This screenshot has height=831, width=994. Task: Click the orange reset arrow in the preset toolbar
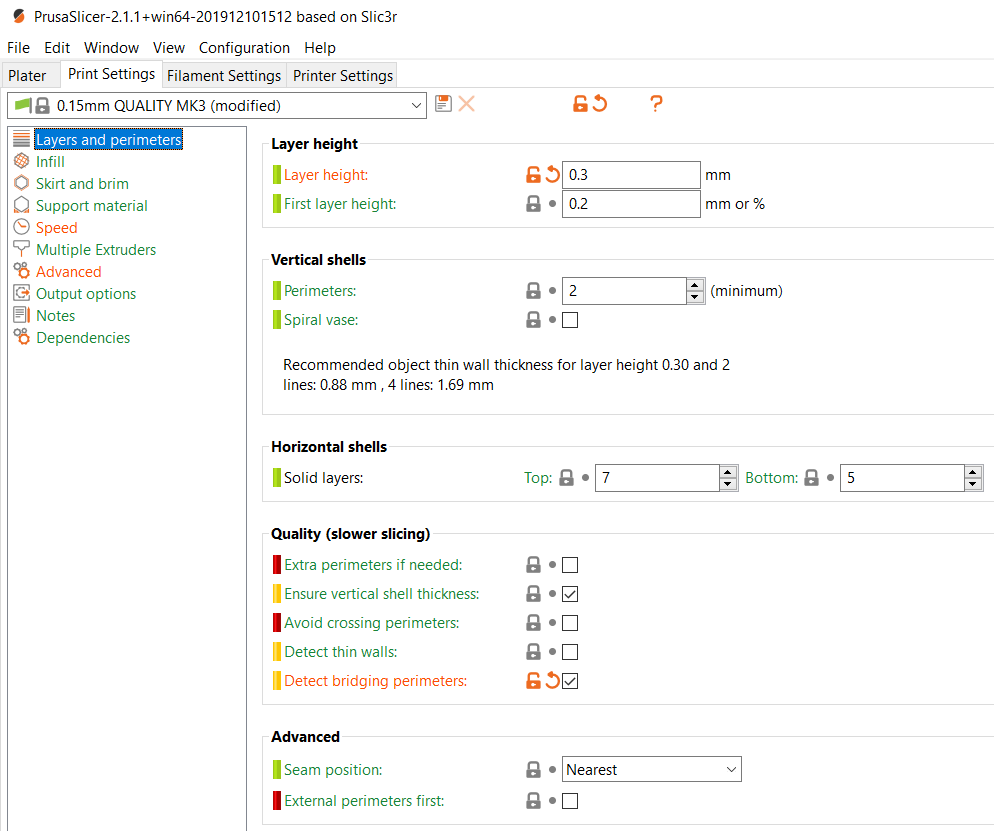coord(600,104)
